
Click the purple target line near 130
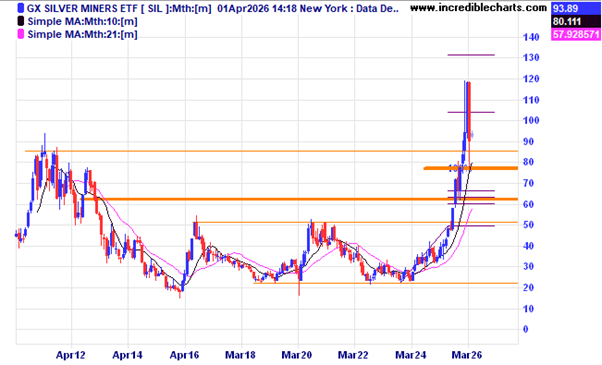tap(471, 55)
